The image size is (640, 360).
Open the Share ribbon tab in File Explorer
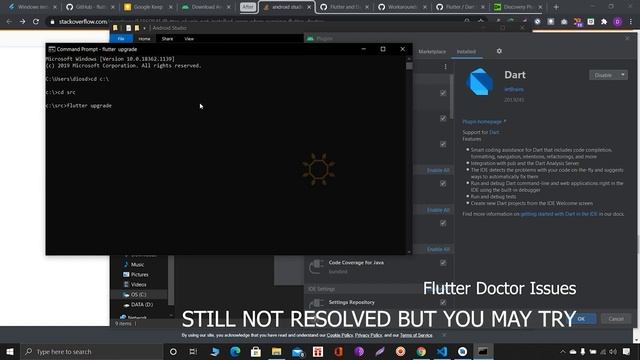167,39
